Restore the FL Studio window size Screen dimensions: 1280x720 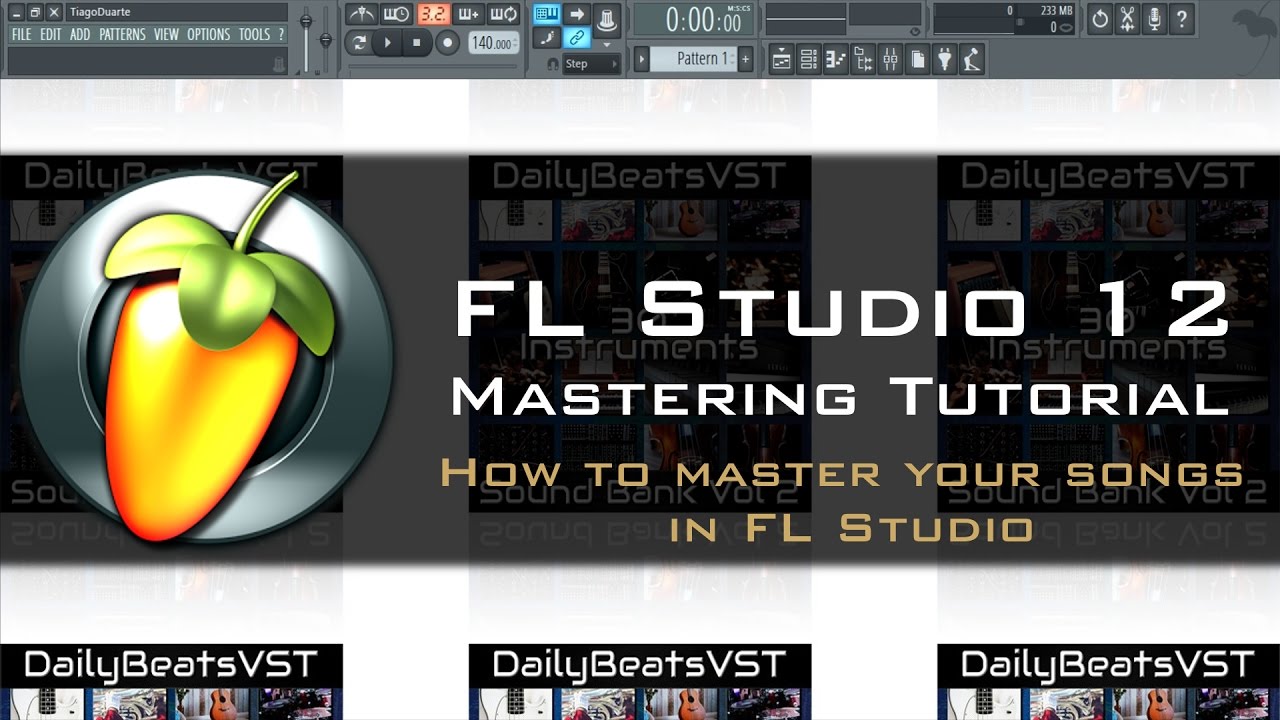(x=34, y=12)
